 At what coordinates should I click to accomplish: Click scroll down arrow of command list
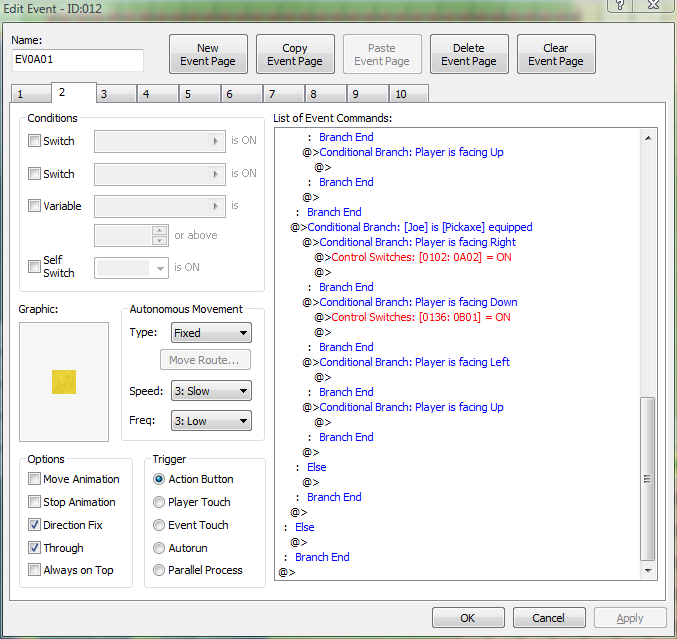pyautogui.click(x=648, y=570)
